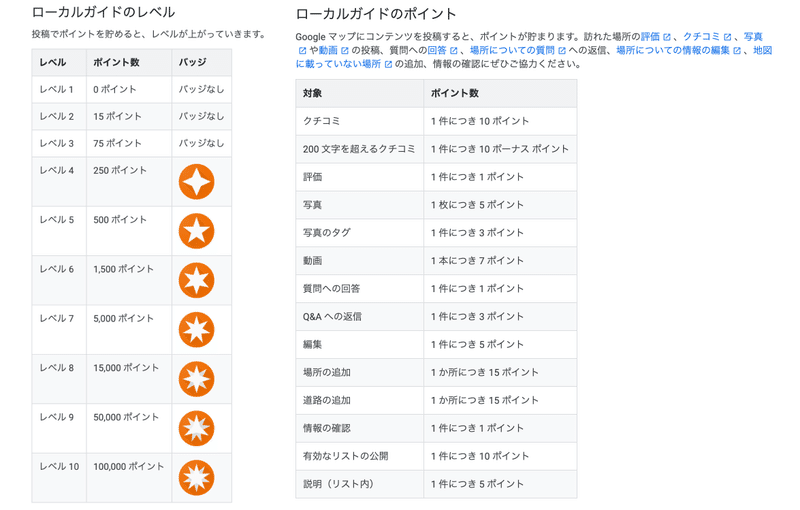Open the 動画 link
Viewport: 800px width, 510px height.
tap(329, 50)
